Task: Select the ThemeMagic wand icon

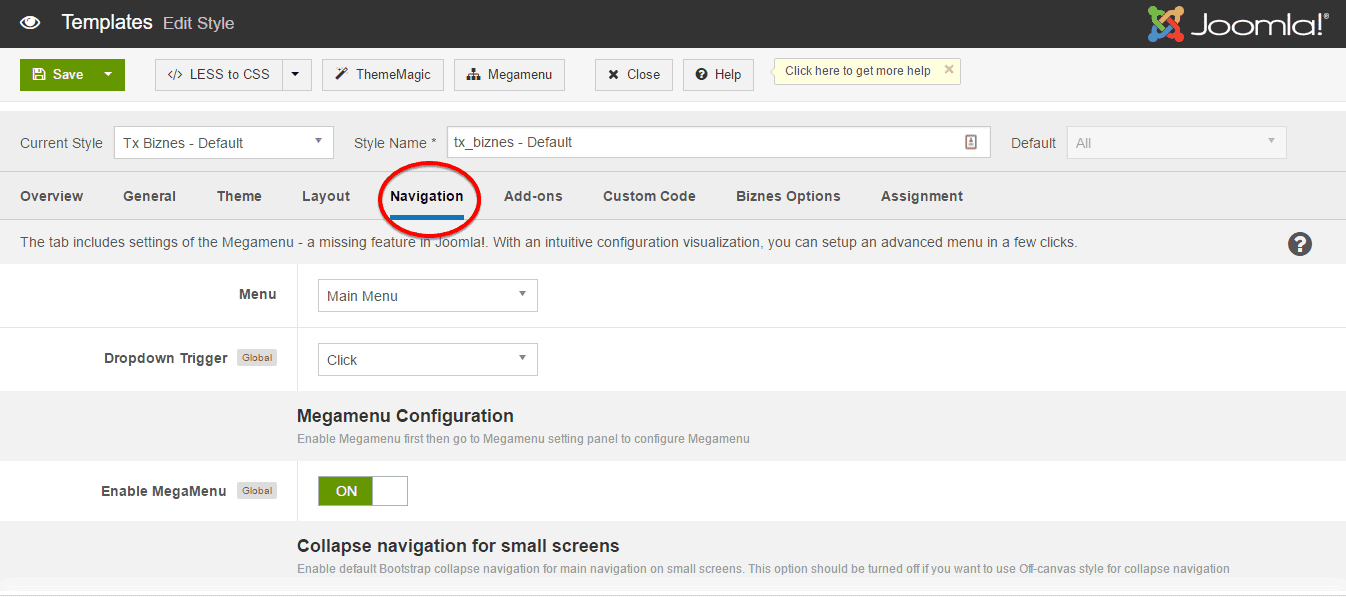Action: click(x=341, y=74)
